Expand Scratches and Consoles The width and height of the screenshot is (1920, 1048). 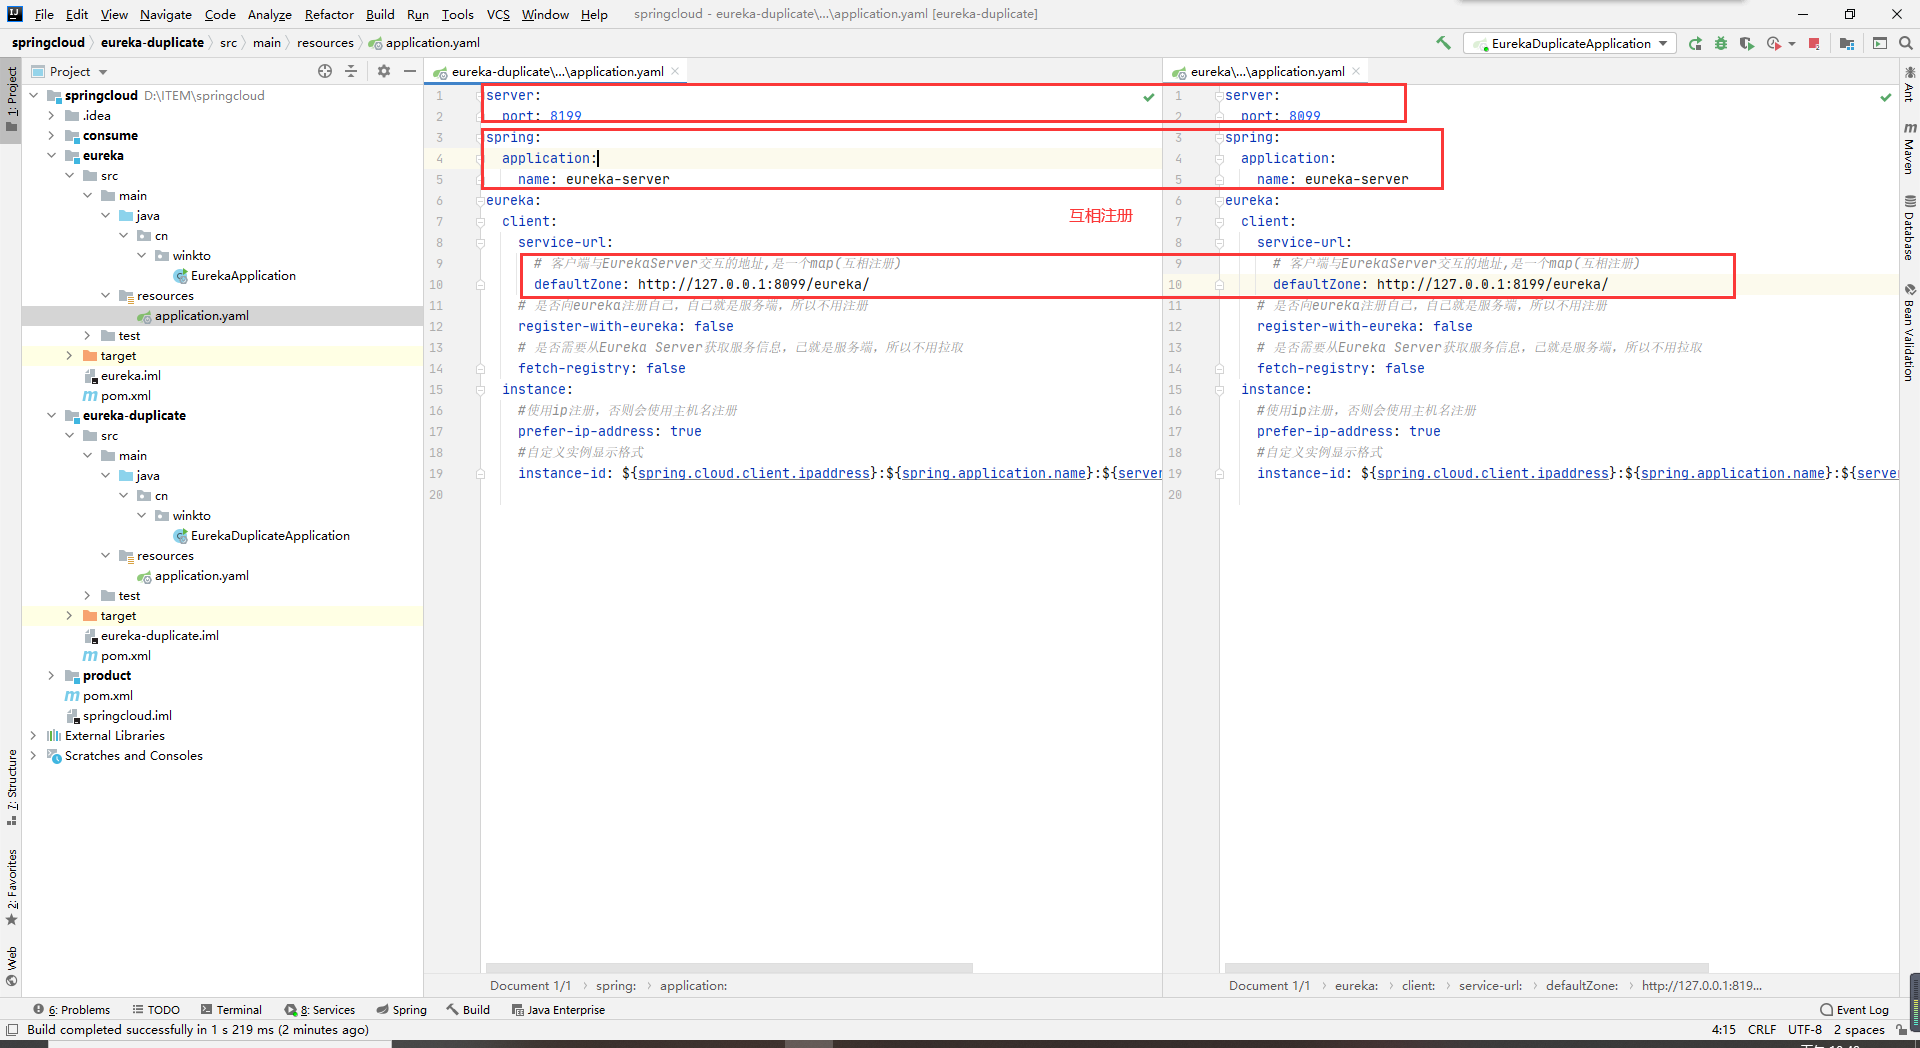(x=34, y=756)
